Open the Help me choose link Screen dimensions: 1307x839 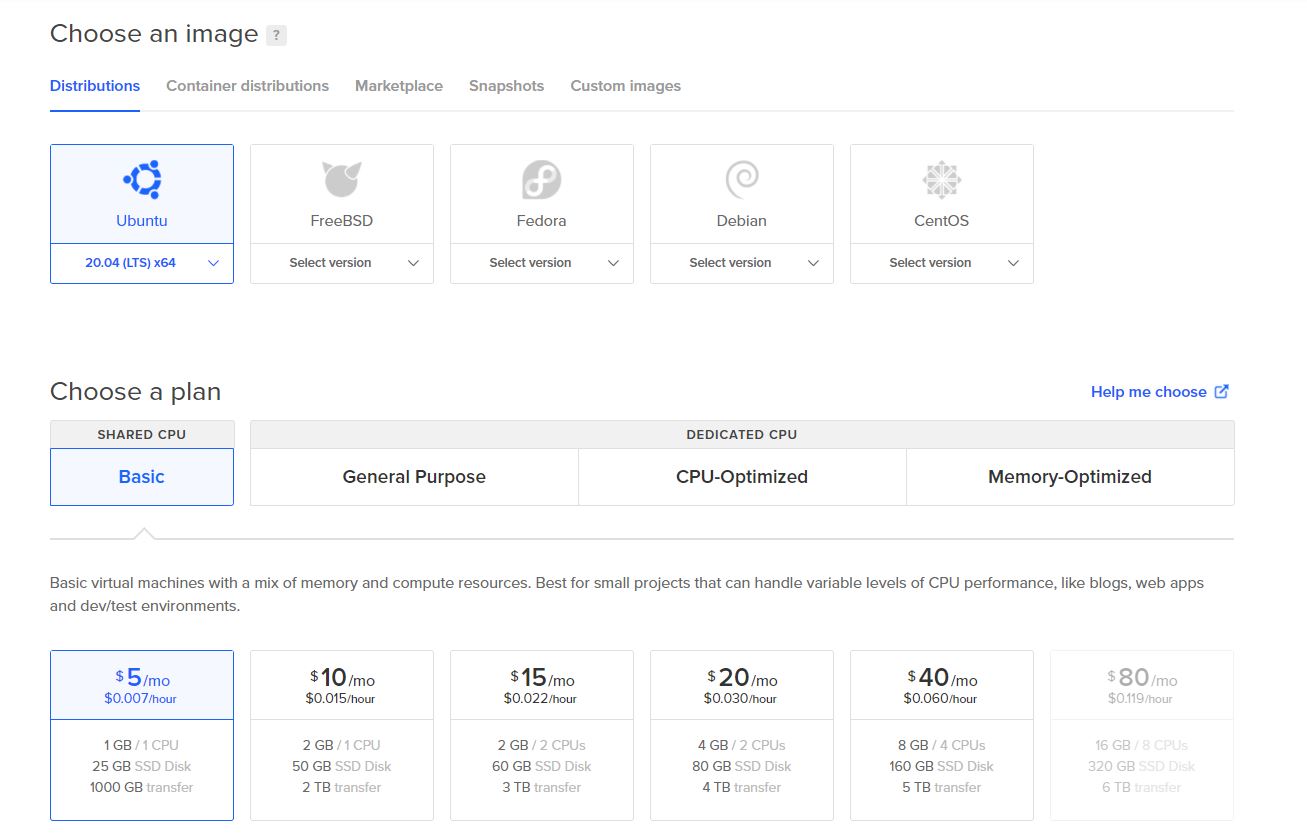tap(1148, 392)
